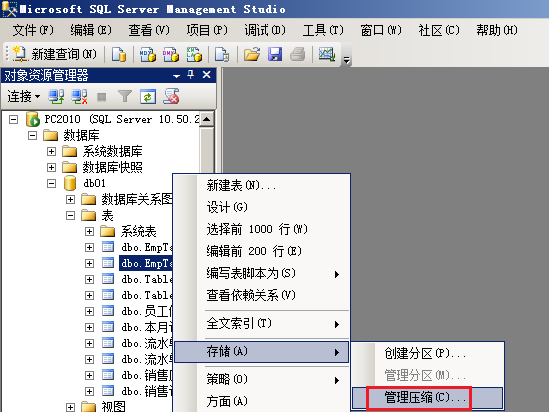Open the 工具(T) menu
This screenshot has width=549, height=412.
[x=323, y=30]
